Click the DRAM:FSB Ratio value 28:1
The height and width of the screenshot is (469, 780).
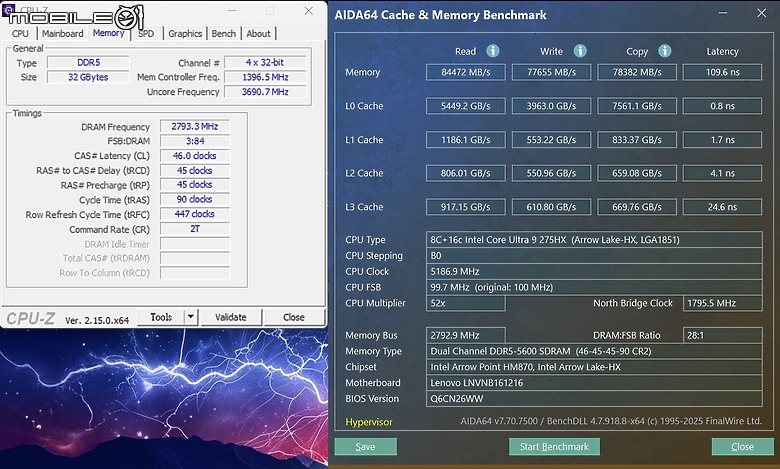click(x=722, y=335)
